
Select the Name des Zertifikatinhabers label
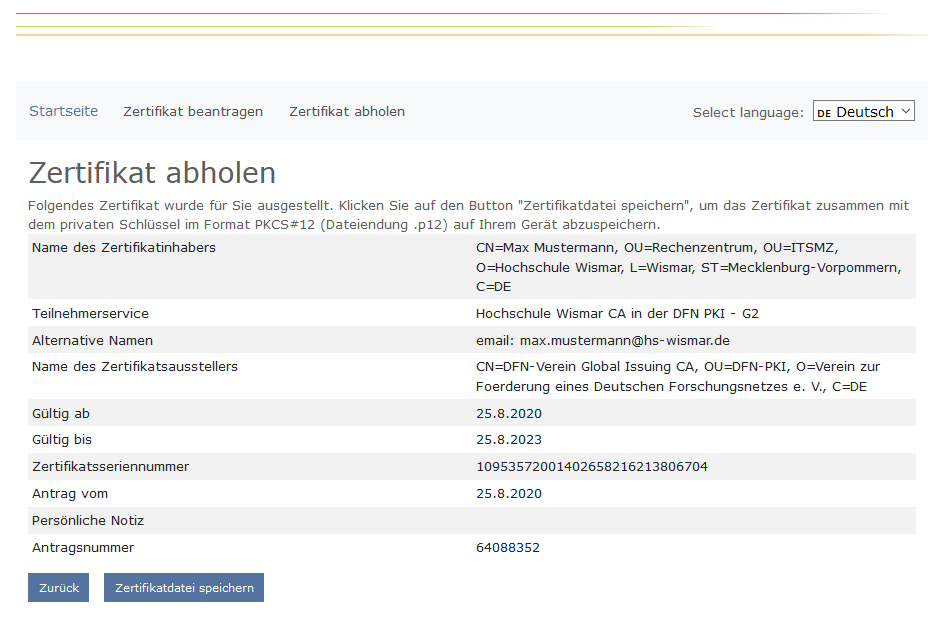(124, 248)
